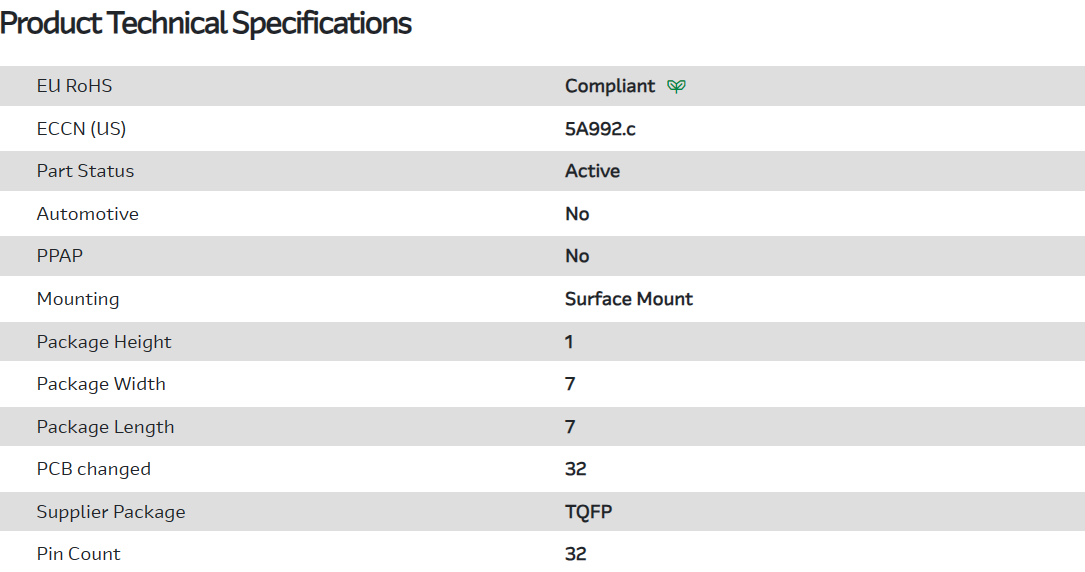Click the Compliant value text
The width and height of the screenshot is (1085, 572).
pos(610,86)
